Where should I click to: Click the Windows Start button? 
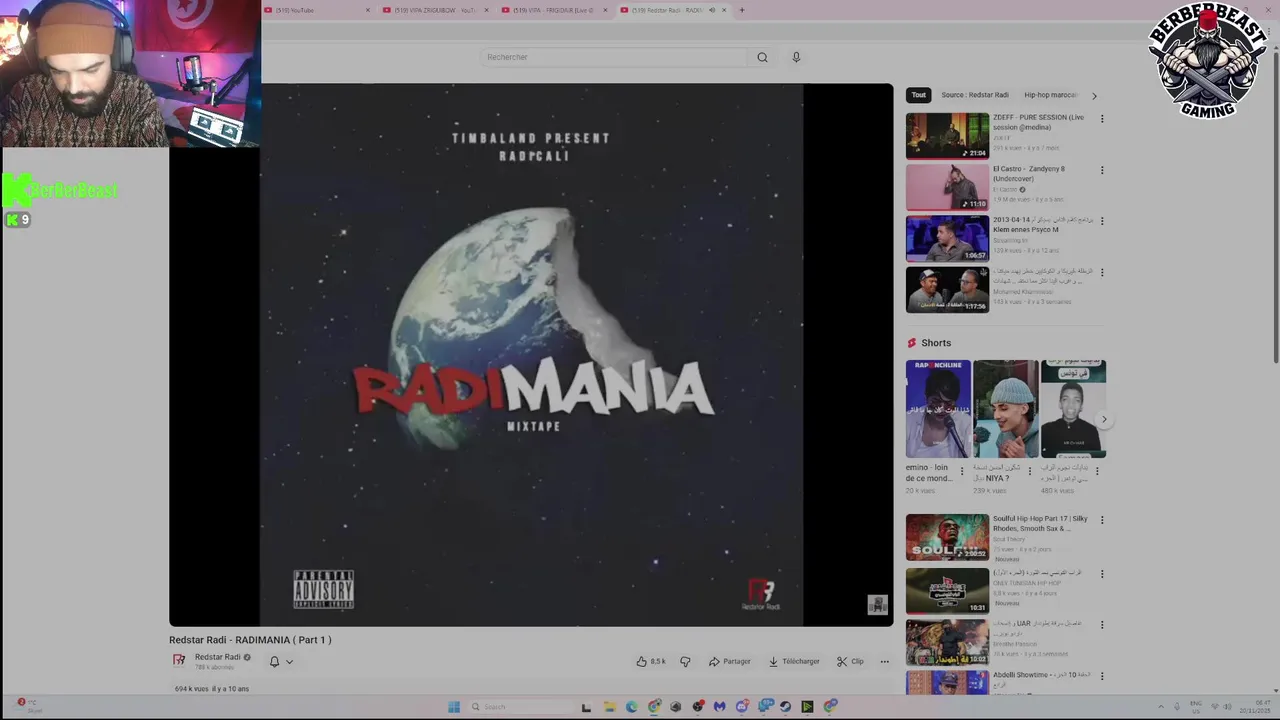pos(454,707)
